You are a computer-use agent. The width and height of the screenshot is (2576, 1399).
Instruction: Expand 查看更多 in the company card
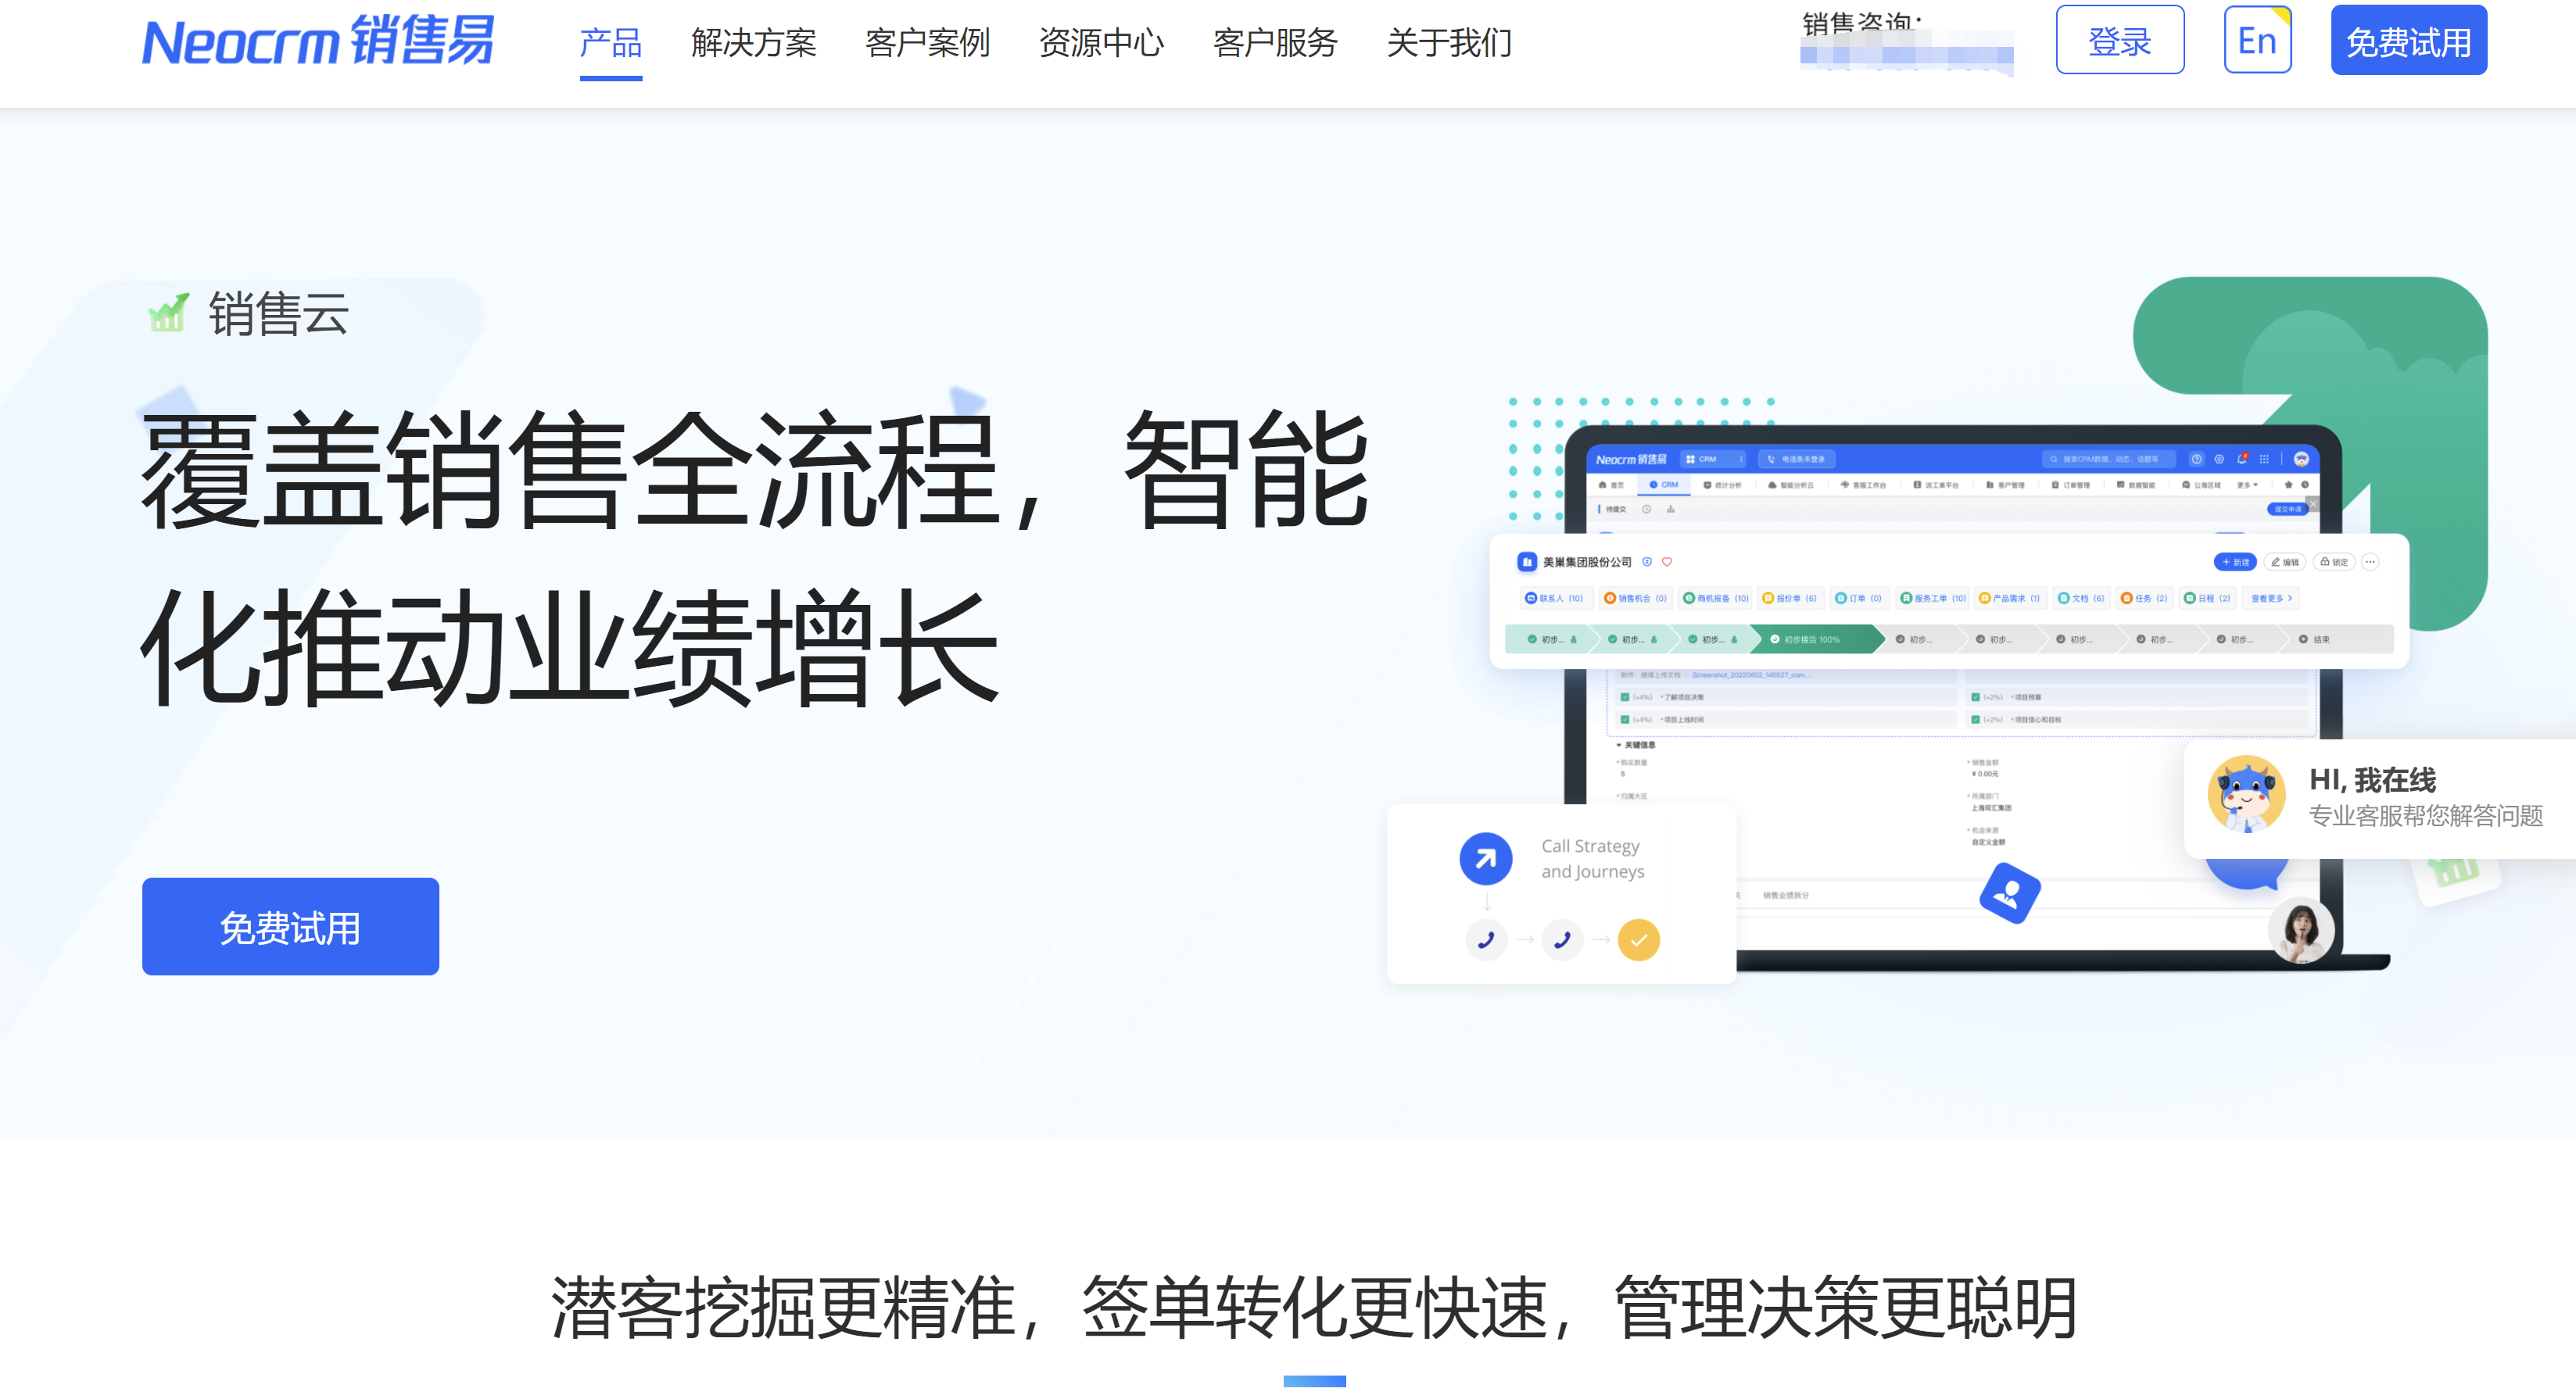tap(2271, 598)
